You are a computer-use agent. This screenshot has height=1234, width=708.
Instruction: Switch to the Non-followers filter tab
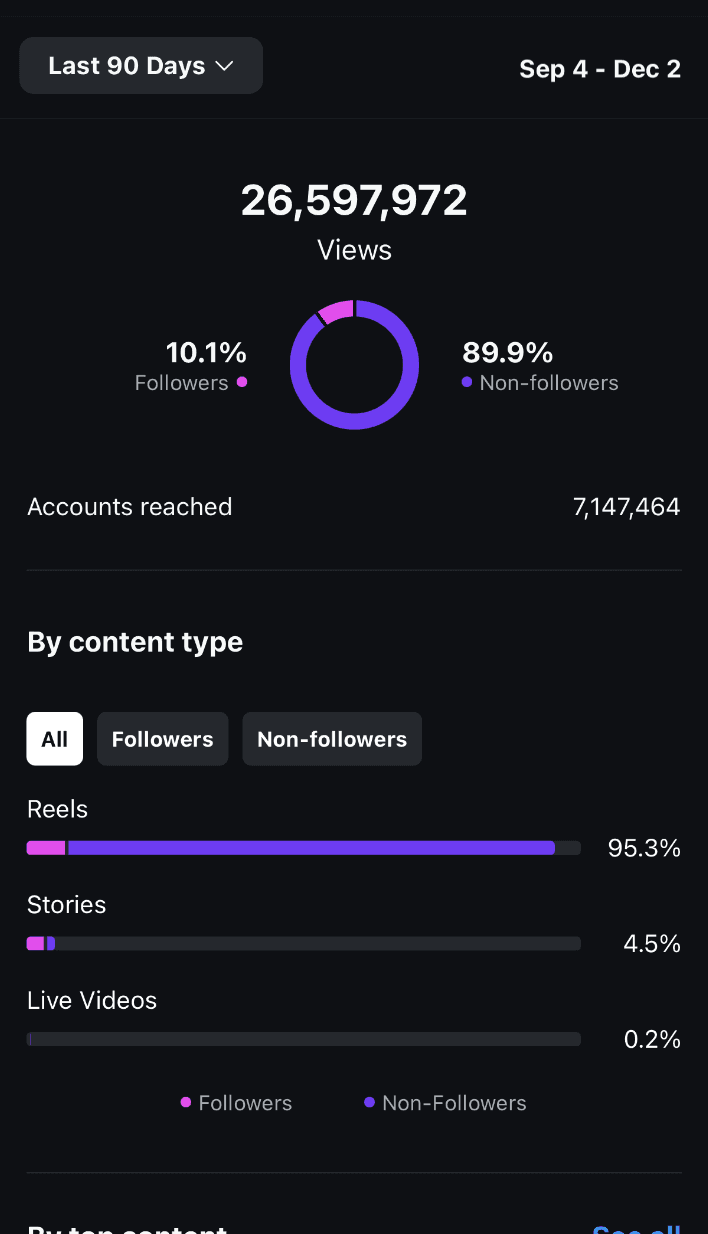(x=332, y=739)
